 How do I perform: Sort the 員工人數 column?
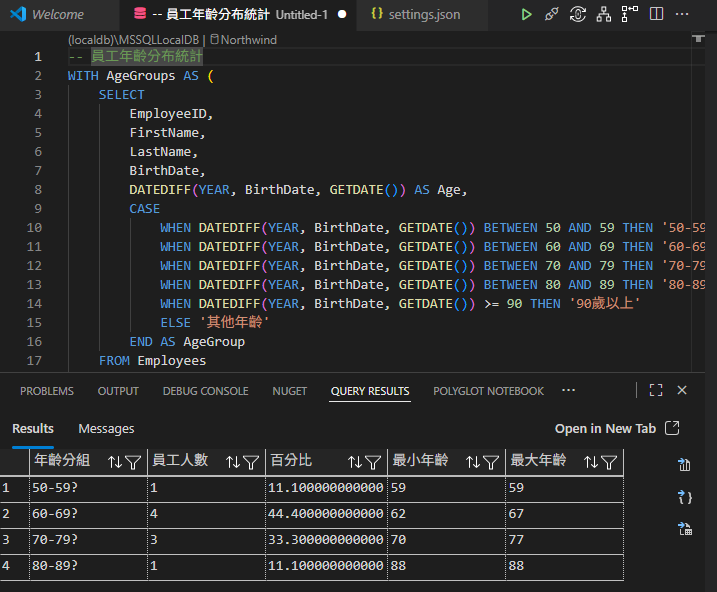click(x=234, y=462)
